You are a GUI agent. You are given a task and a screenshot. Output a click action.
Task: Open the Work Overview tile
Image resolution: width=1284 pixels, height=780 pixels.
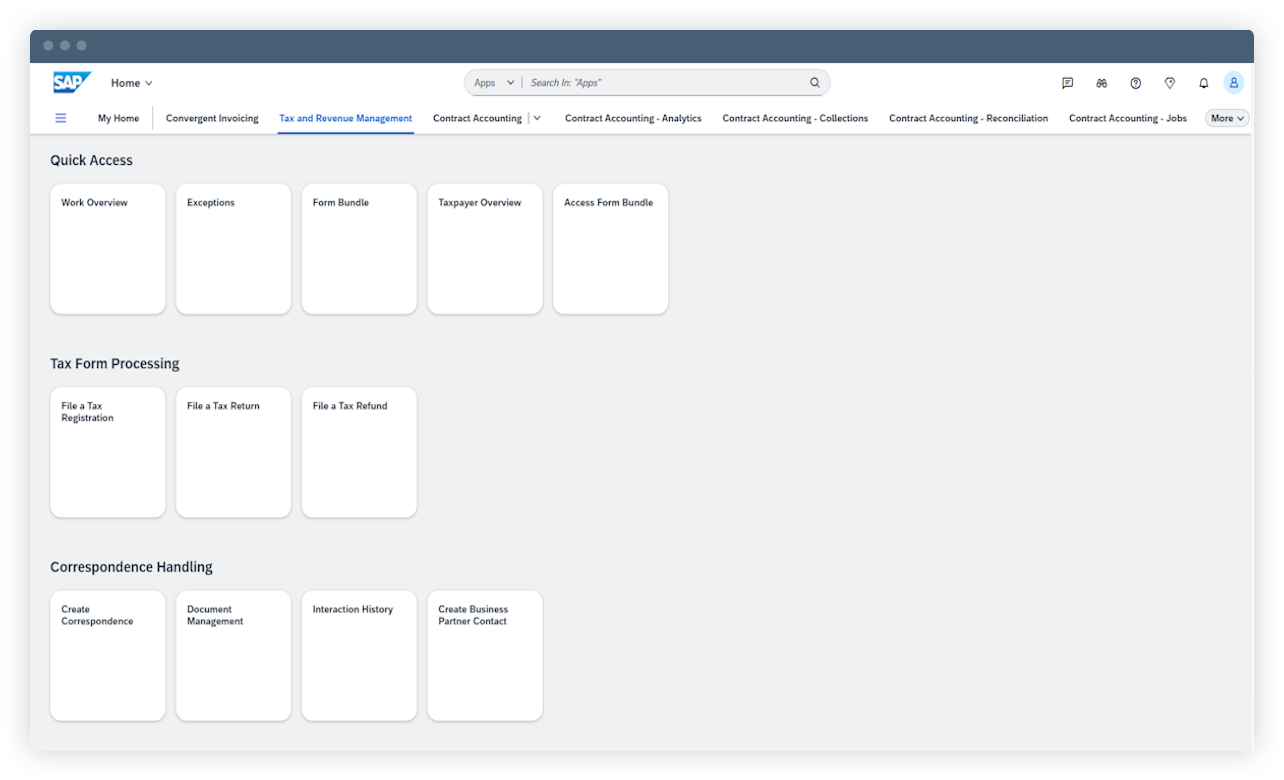[x=108, y=249]
